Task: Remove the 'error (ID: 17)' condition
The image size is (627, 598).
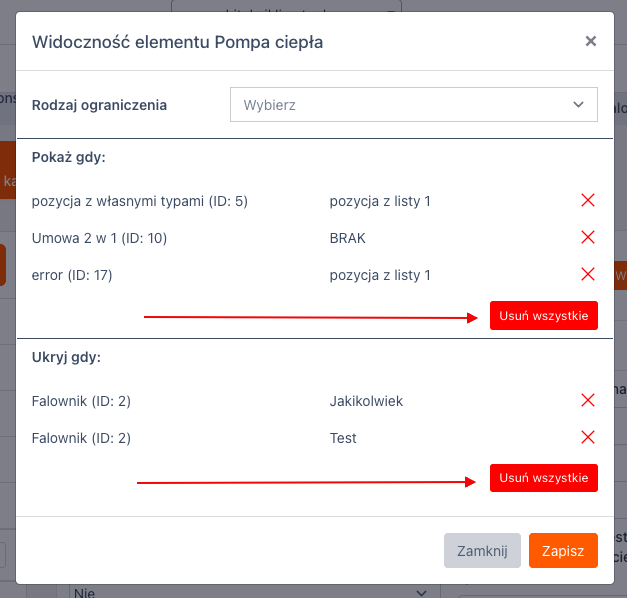Action: 588,275
